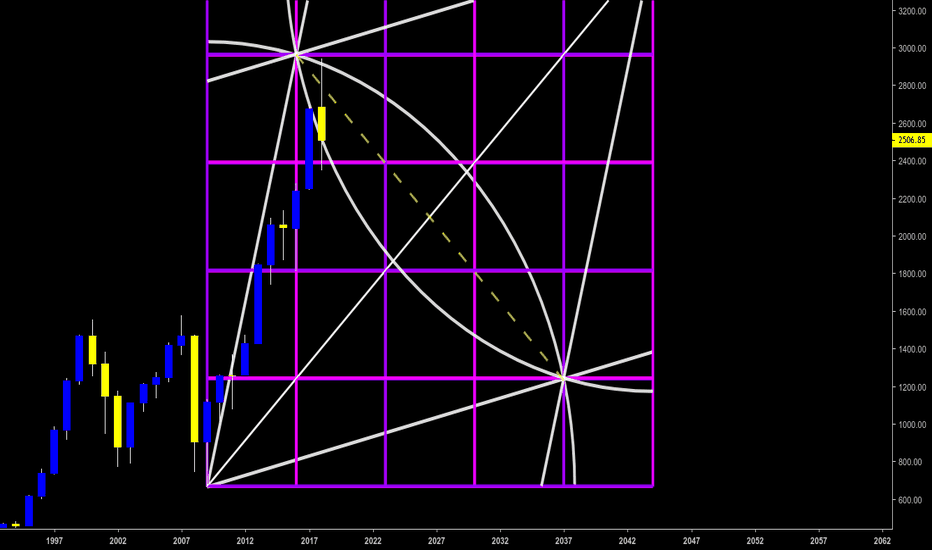Select the yellow dashed diagonal trend line
Screen dimensions: 932x550
[x=430, y=217]
